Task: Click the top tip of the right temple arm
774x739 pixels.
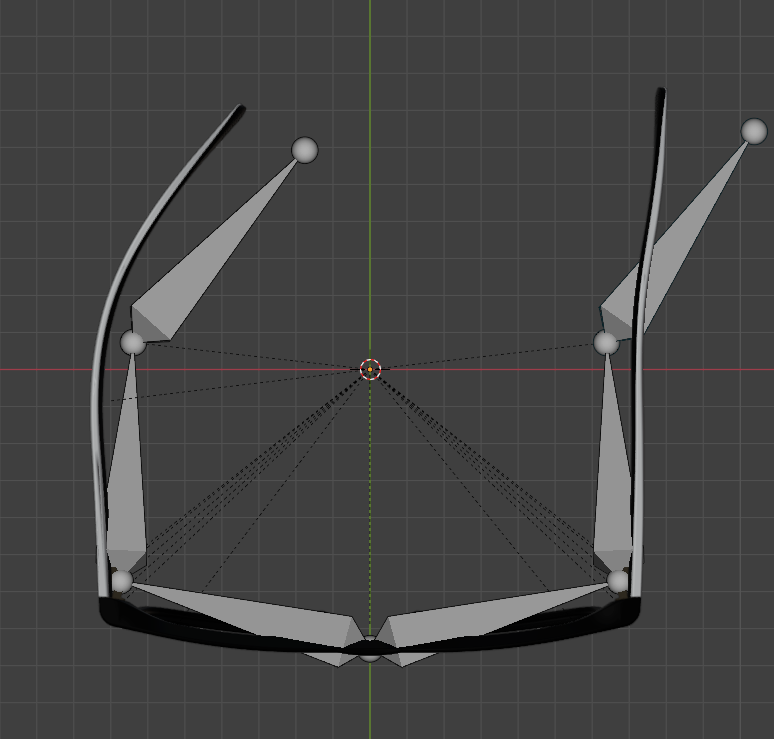Action: coord(661,93)
